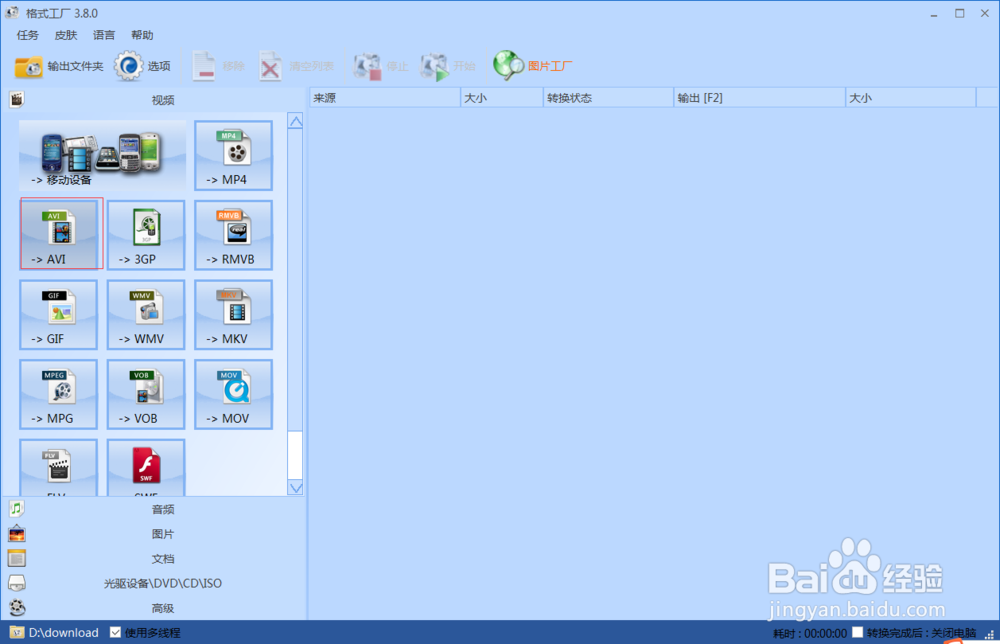1000x644 pixels.
Task: Click the 来源 (Source) column header
Action: (x=385, y=98)
